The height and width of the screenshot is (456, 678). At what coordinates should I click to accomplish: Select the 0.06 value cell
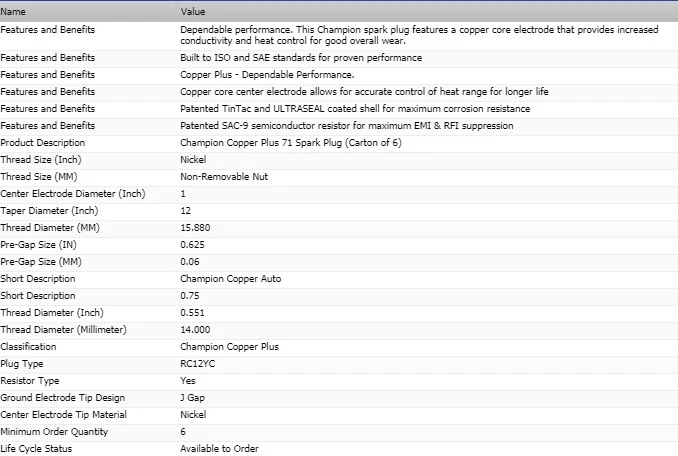click(x=190, y=261)
